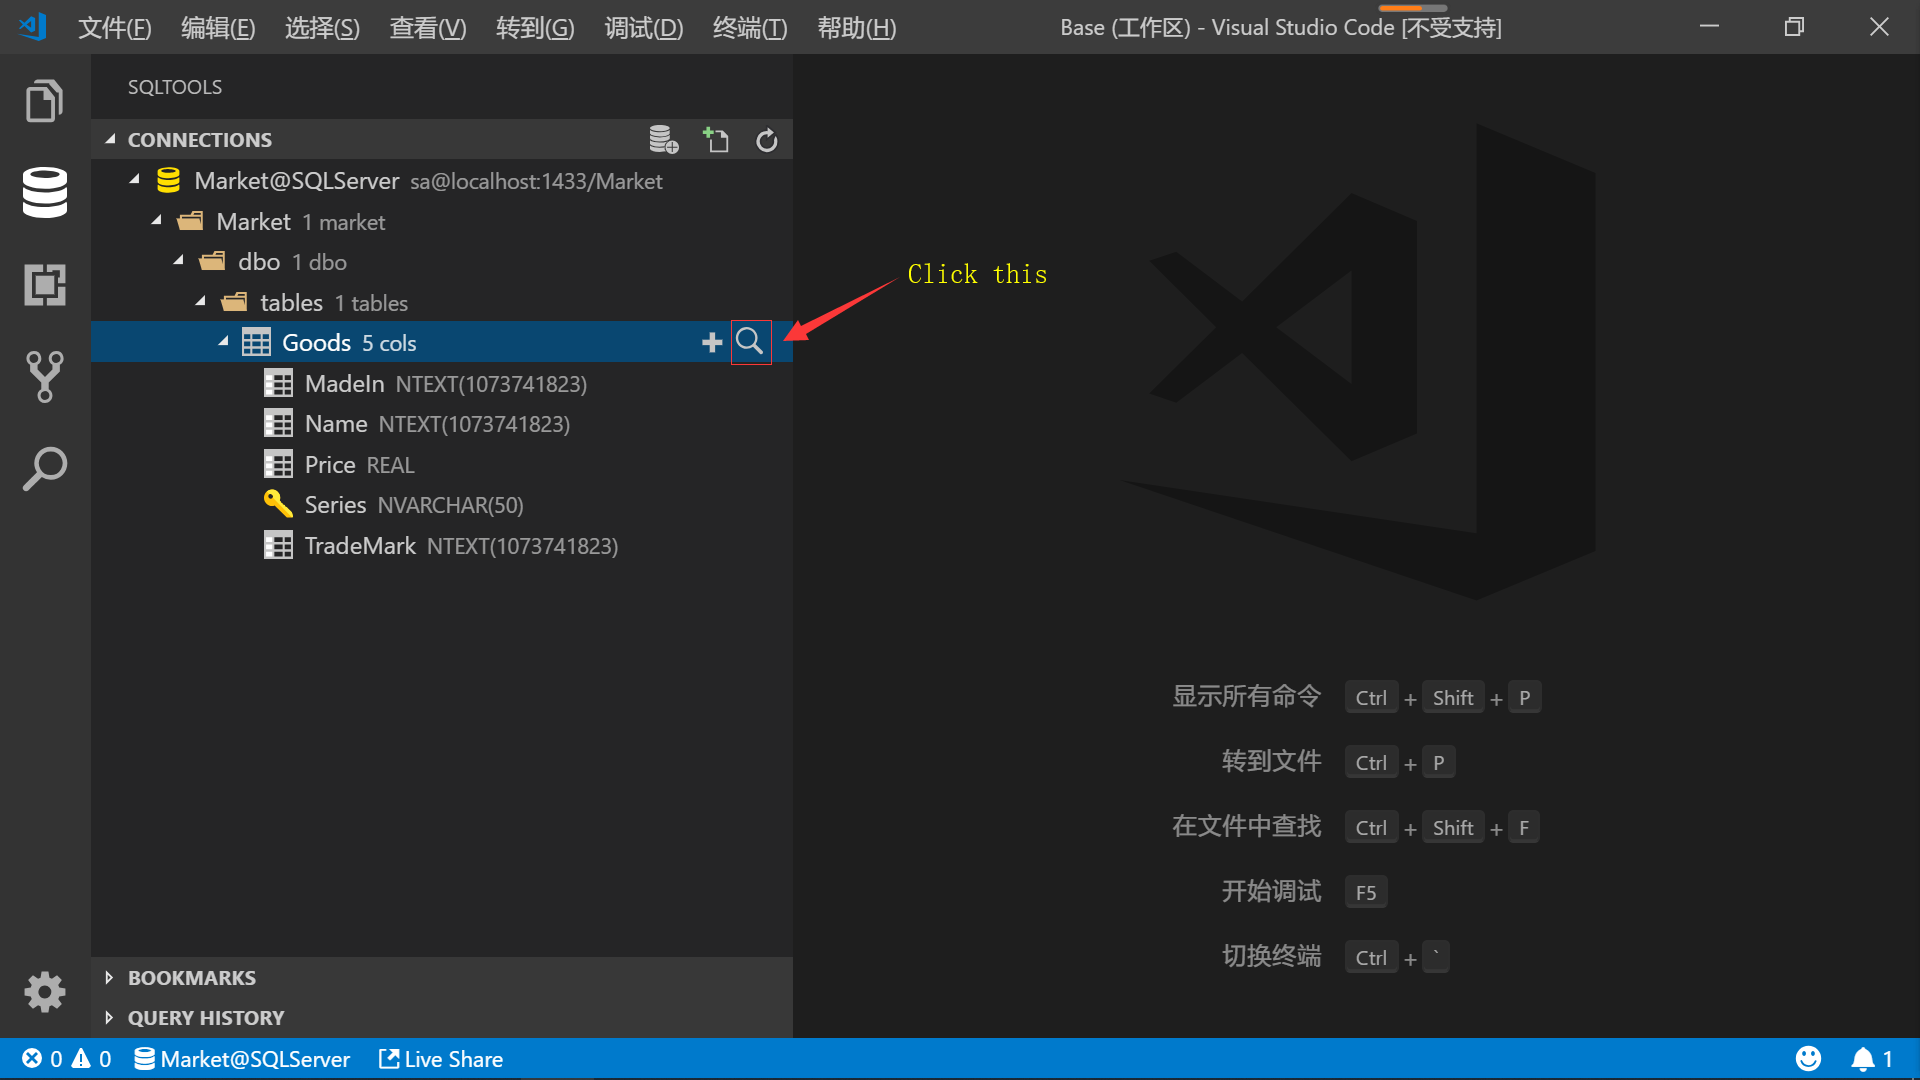
Task: Open the 查看(V) menu
Action: 428,28
